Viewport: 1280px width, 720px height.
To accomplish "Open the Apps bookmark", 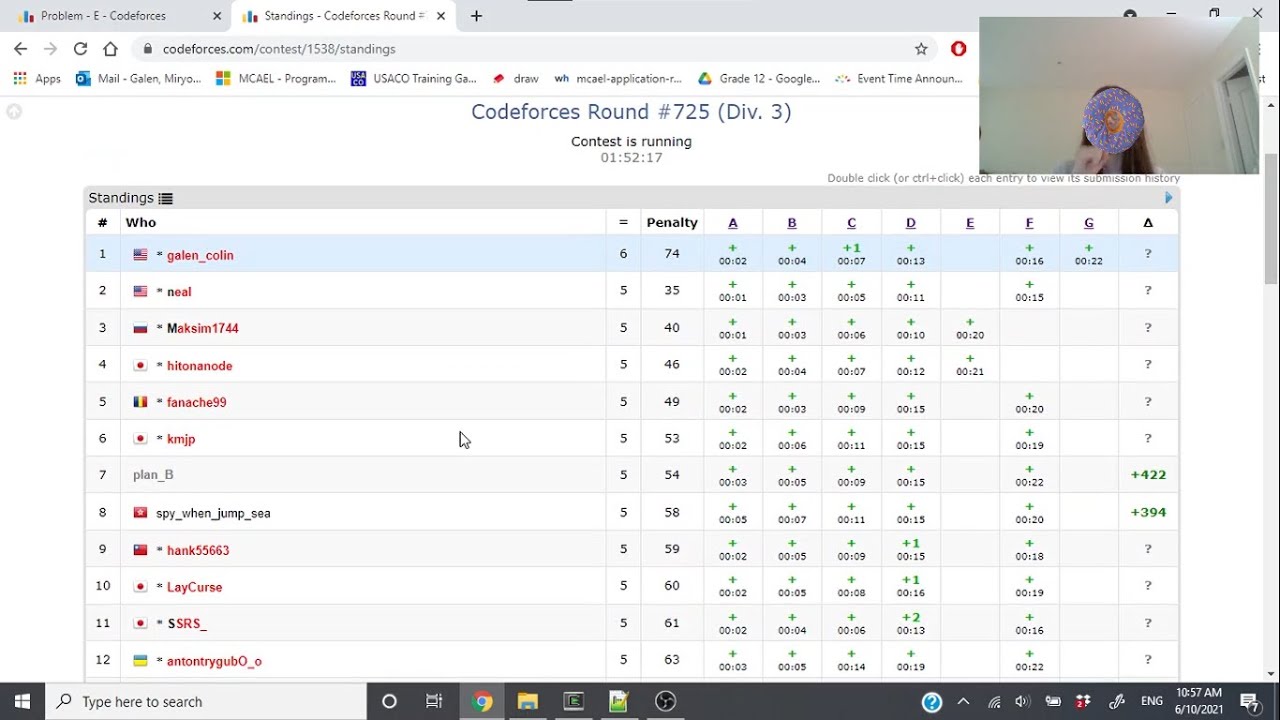I will (37, 78).
